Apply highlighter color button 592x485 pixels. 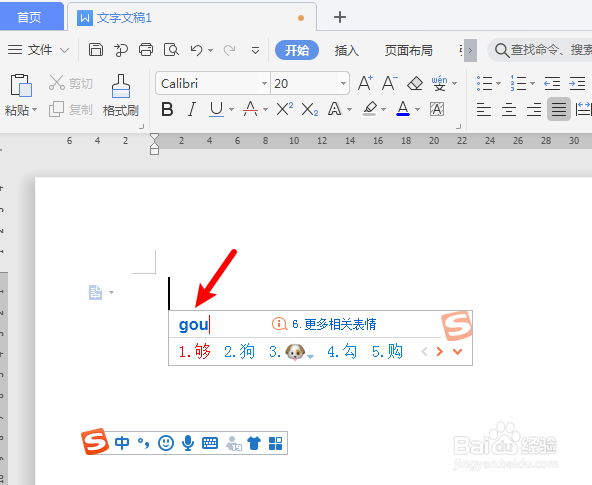pos(370,109)
